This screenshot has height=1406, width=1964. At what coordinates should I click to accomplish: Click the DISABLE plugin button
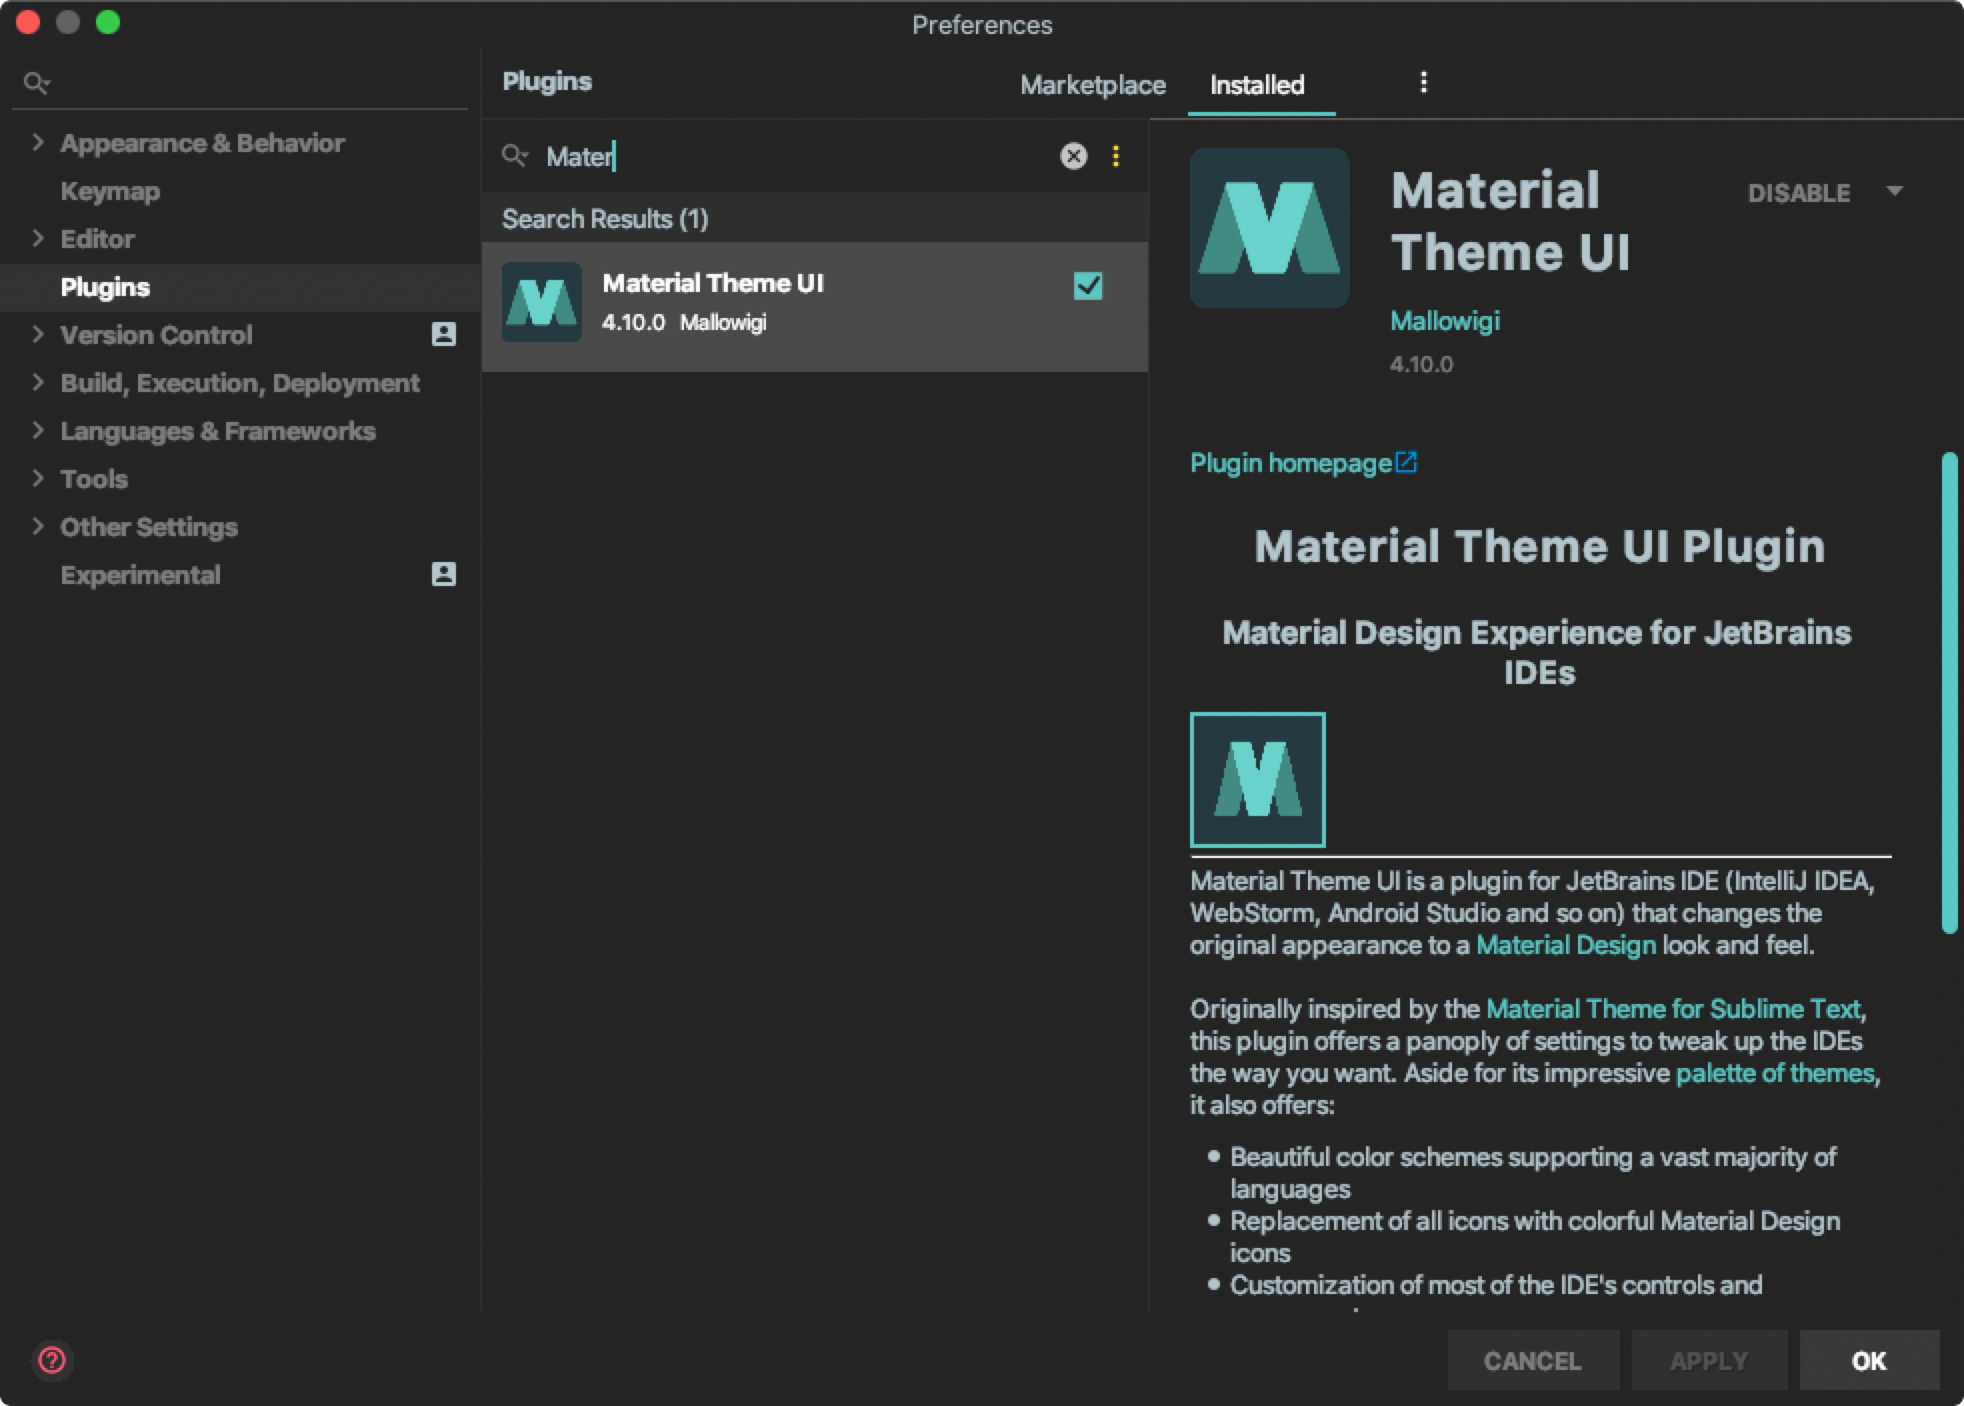[1798, 193]
